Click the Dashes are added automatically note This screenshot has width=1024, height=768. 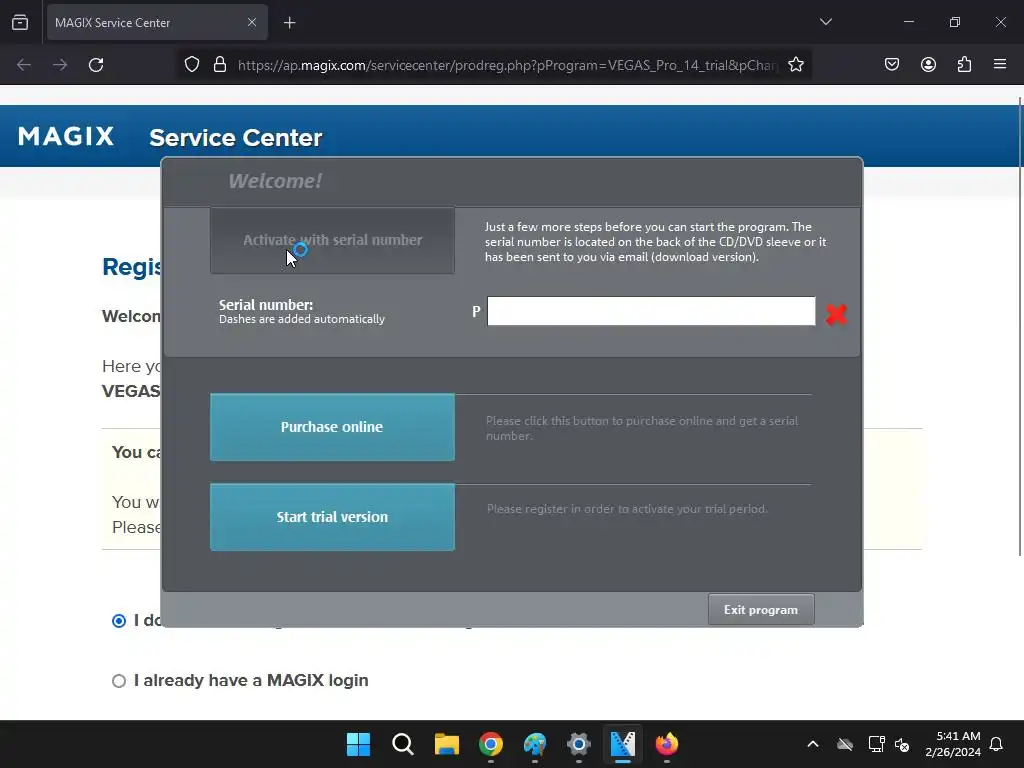pyautogui.click(x=302, y=319)
